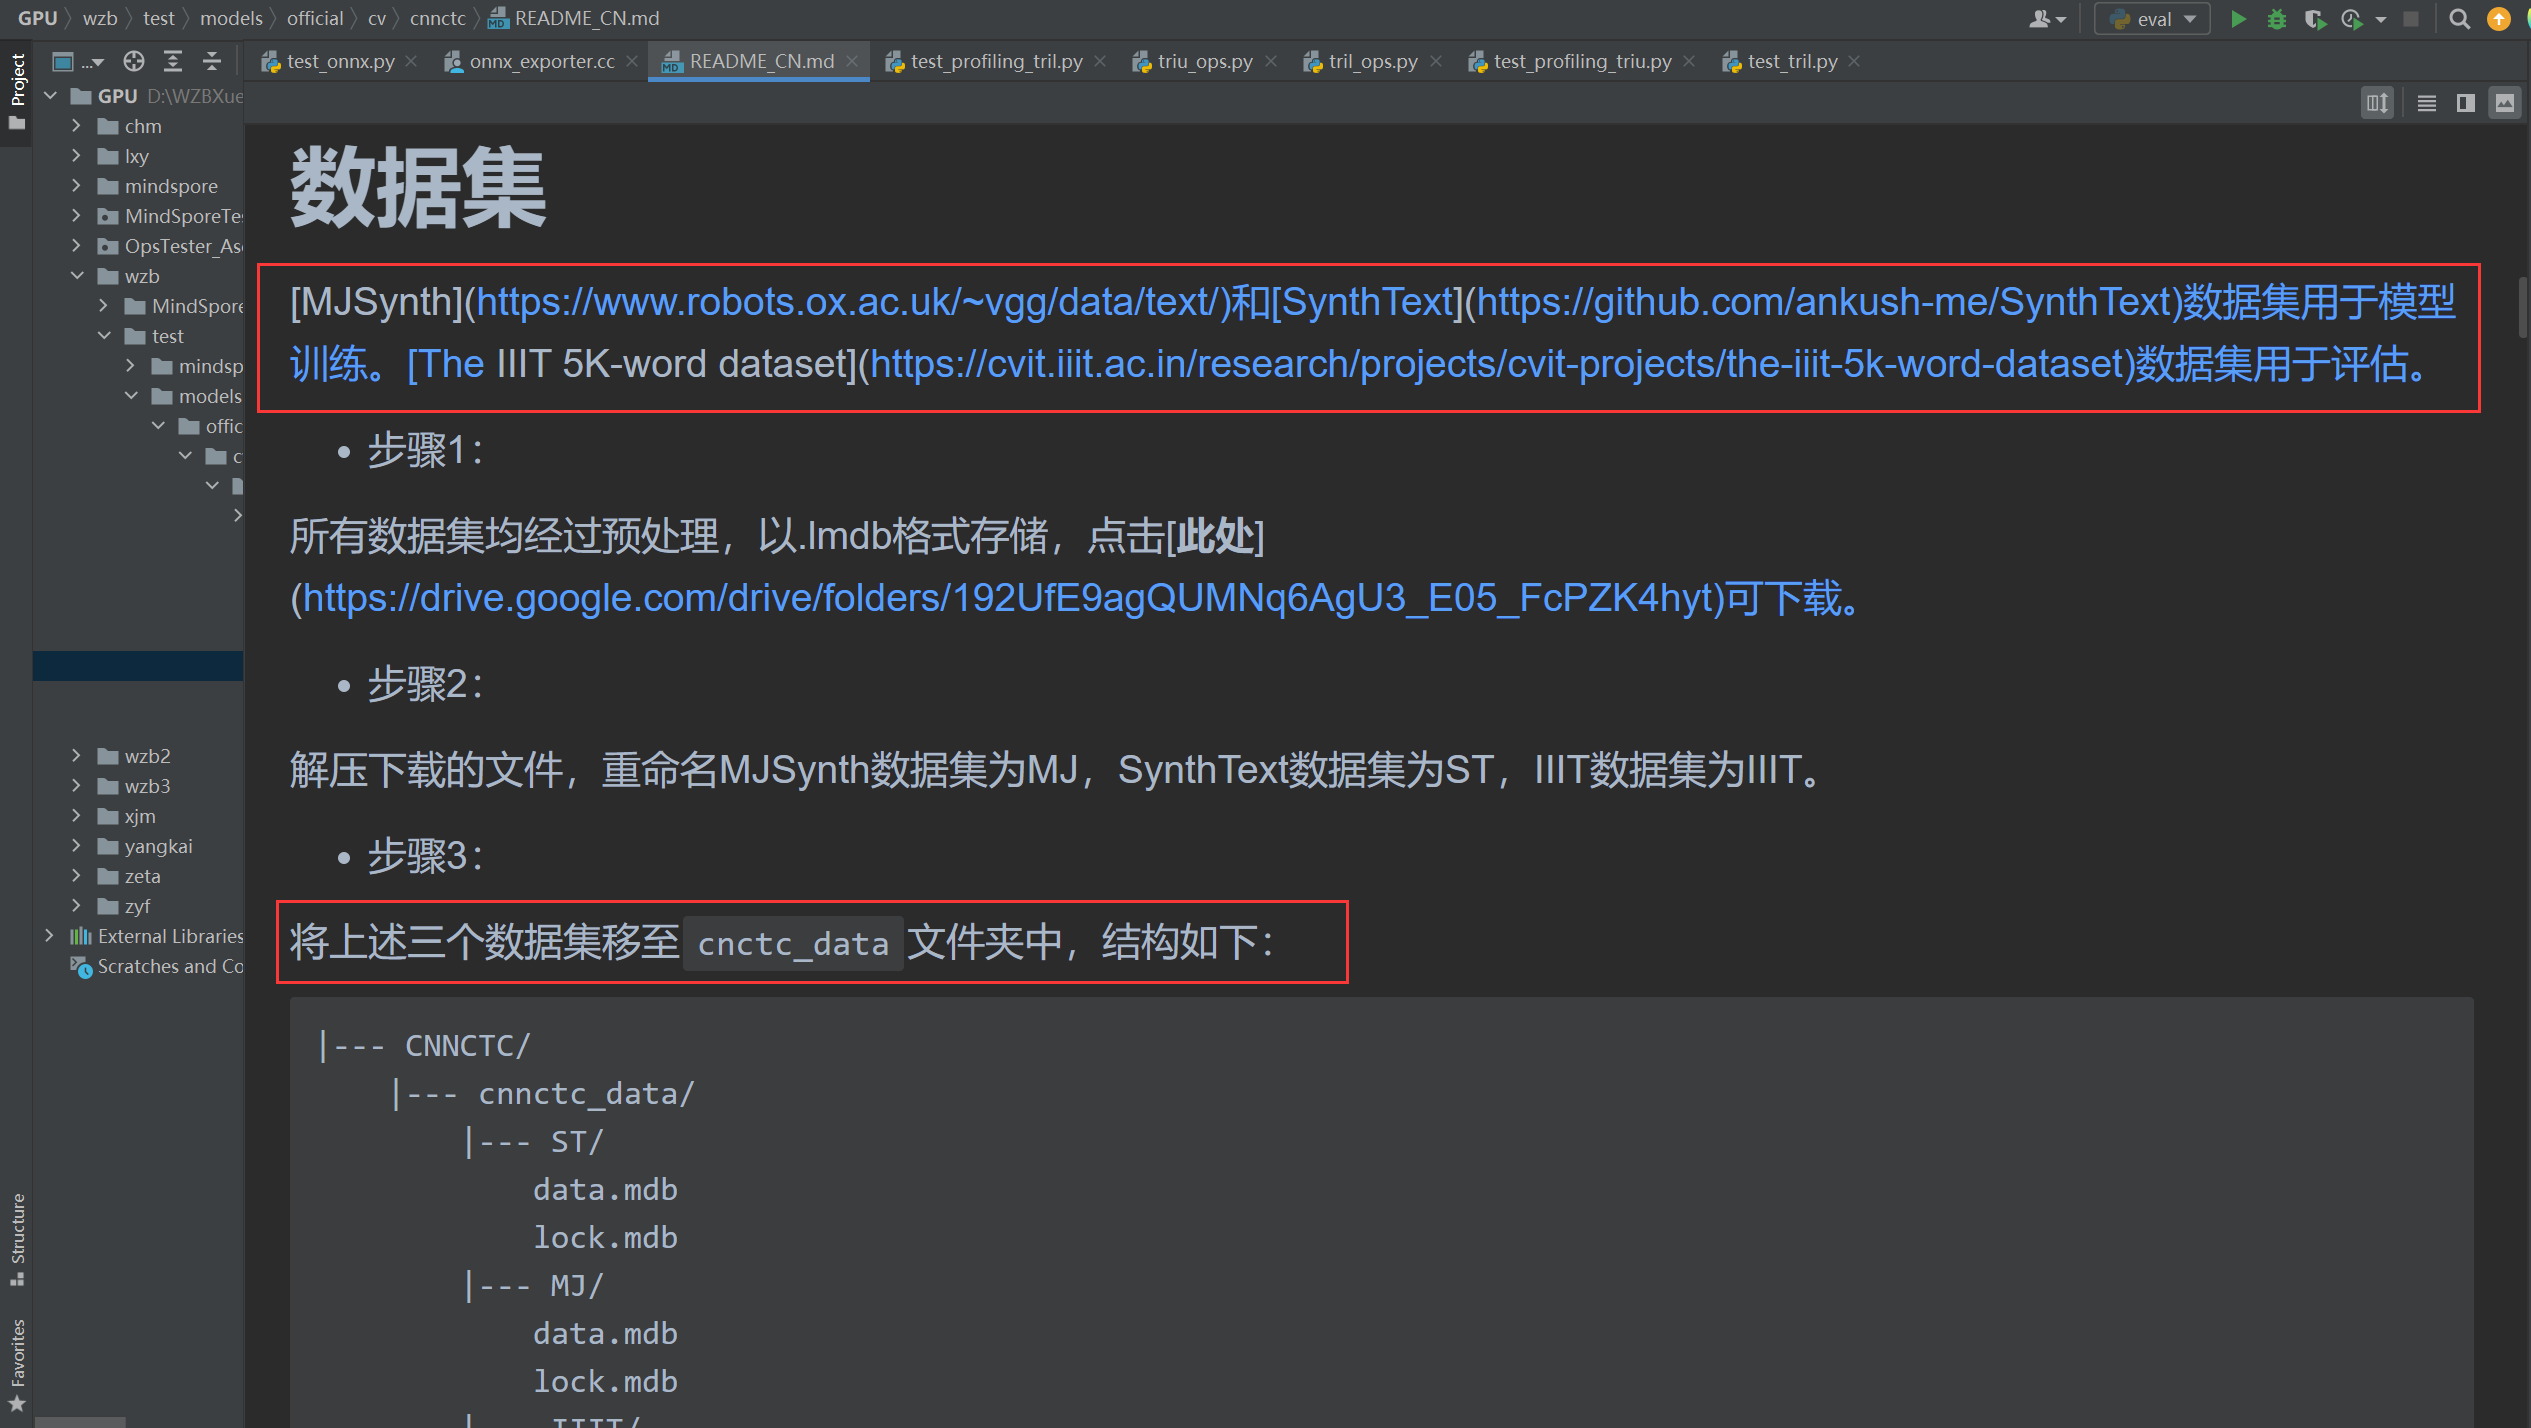Collapse the wzb folder in the tree

76,276
